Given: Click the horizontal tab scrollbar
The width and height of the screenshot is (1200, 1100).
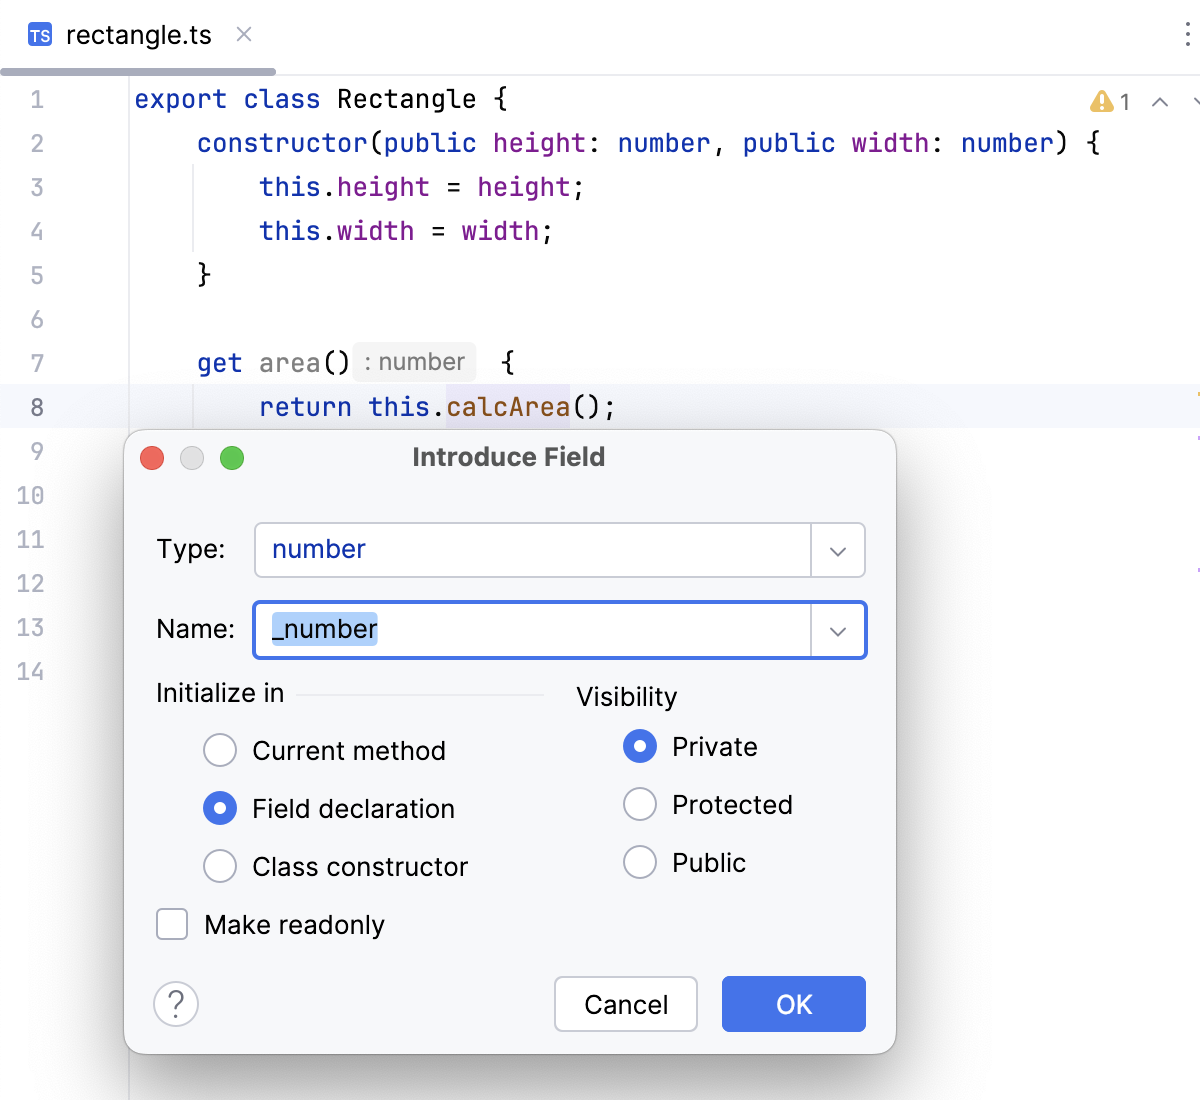Looking at the screenshot, I should pyautogui.click(x=140, y=70).
